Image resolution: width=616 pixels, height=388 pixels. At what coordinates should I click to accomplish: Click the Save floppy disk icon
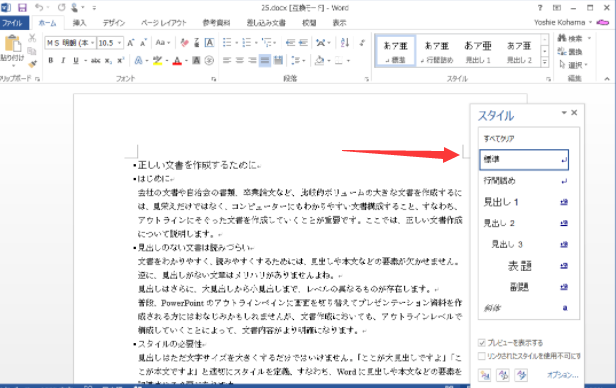point(22,7)
